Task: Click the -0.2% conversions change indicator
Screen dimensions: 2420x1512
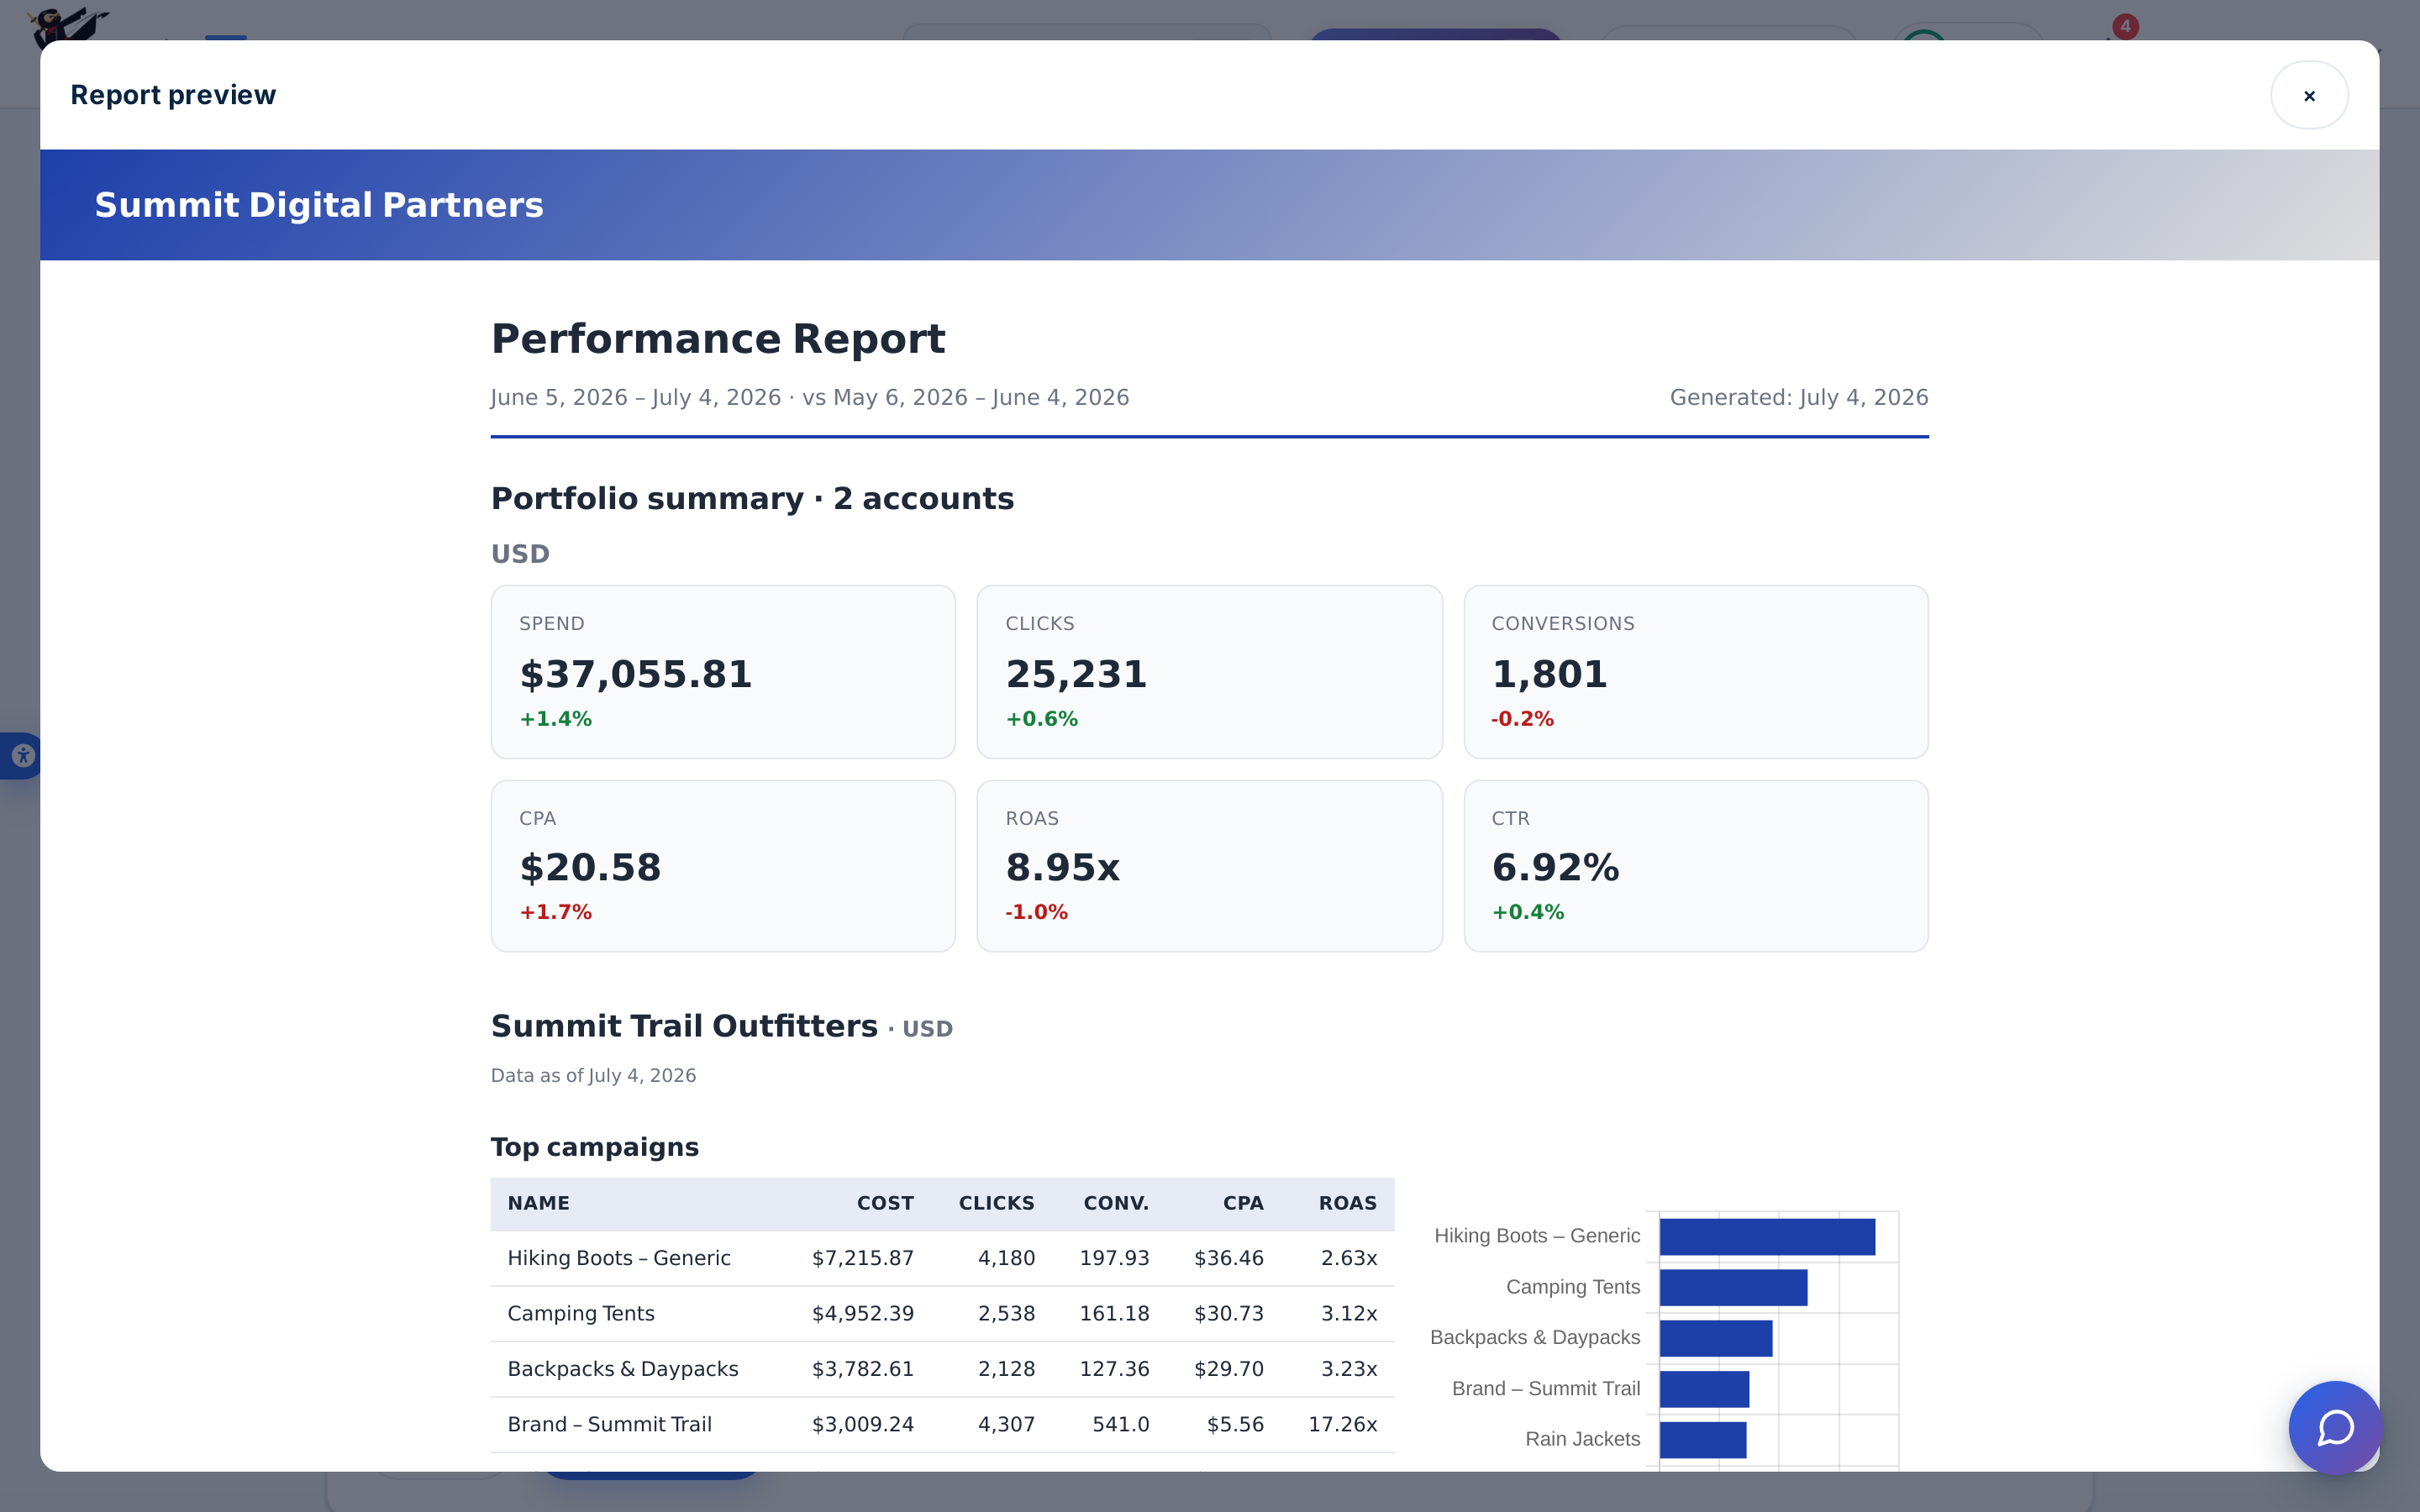Action: click(1522, 719)
